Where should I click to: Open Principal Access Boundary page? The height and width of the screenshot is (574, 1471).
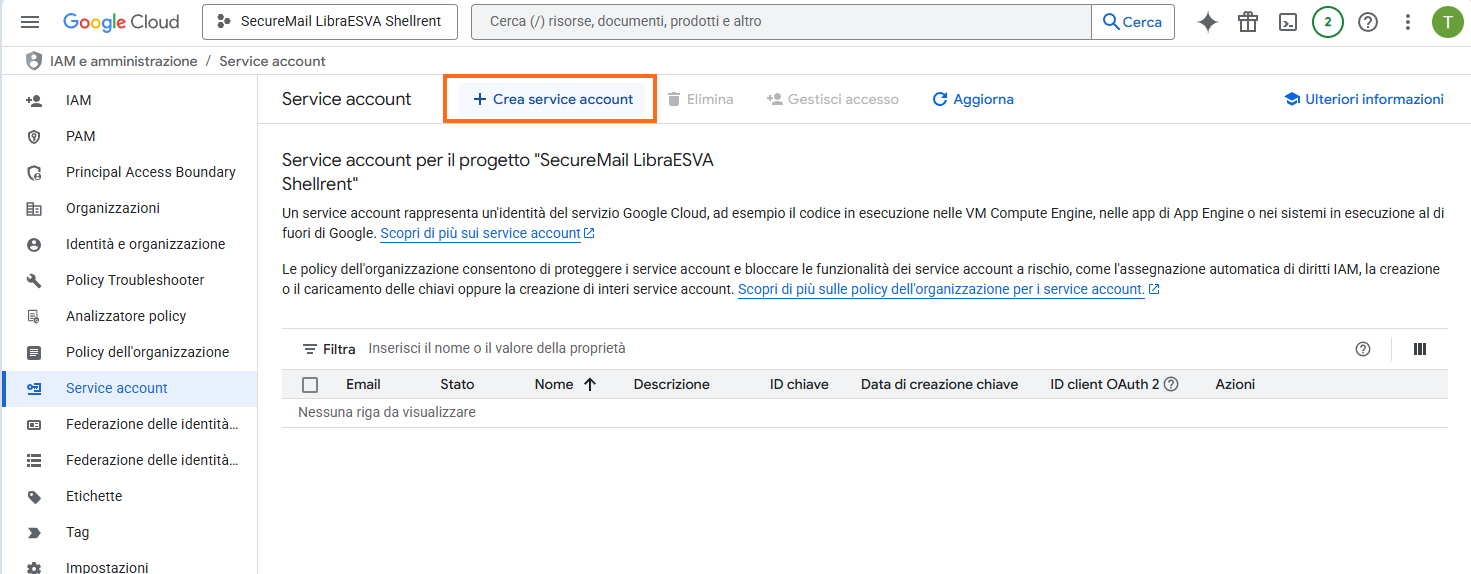point(150,172)
